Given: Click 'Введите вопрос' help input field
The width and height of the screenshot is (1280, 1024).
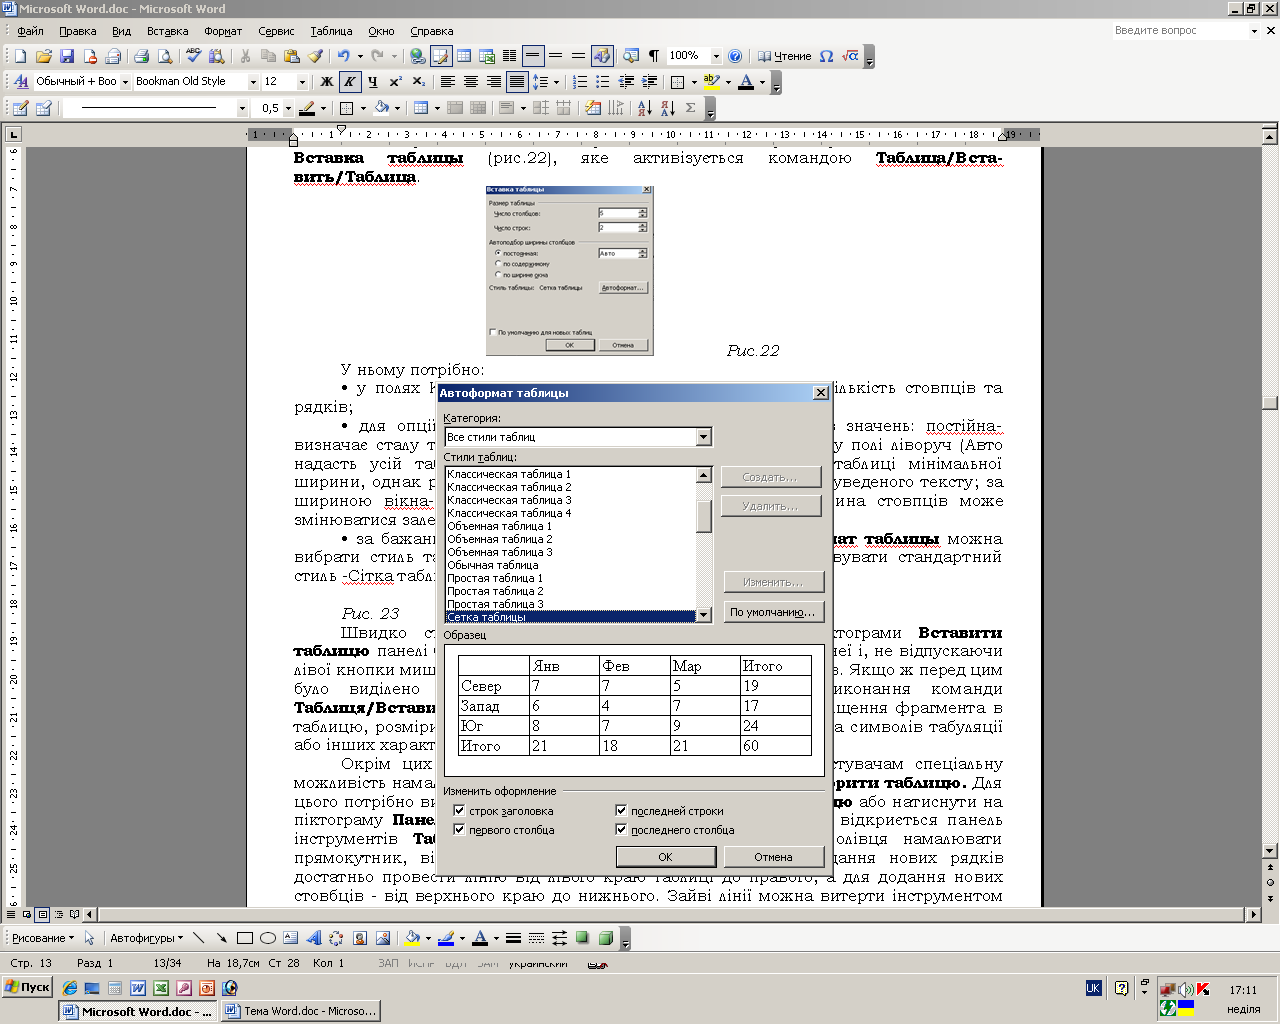Looking at the screenshot, I should click(x=1178, y=30).
